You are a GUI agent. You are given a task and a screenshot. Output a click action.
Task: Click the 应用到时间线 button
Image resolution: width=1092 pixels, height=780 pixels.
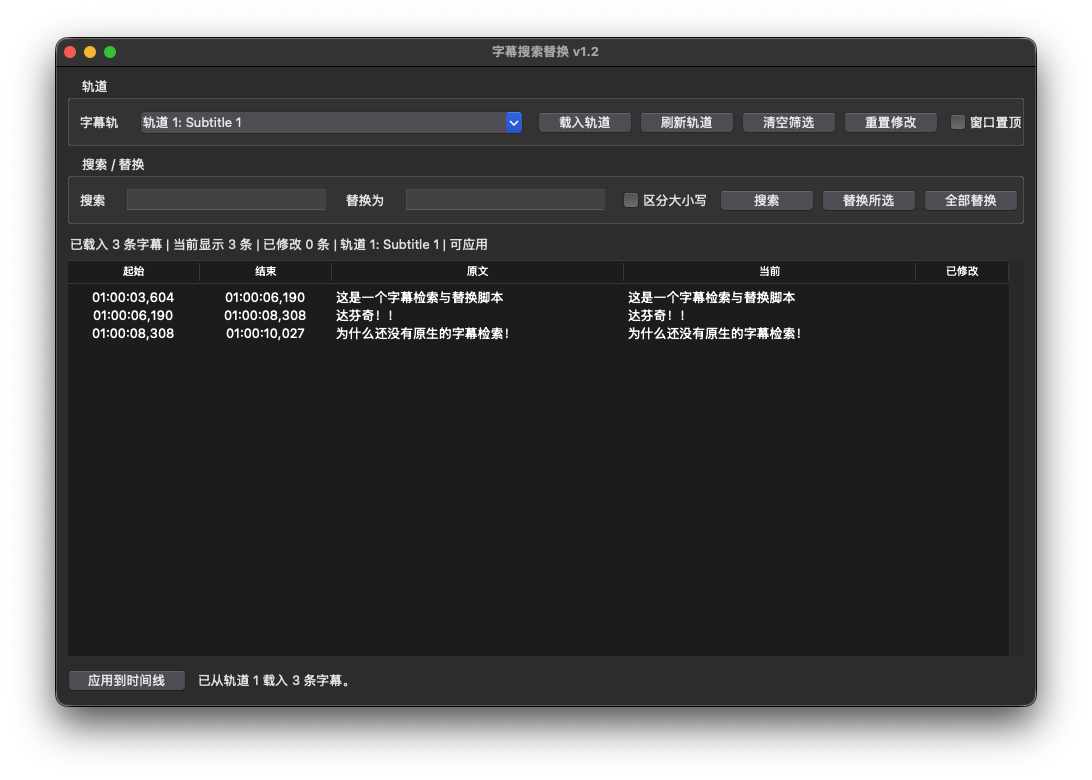[126, 680]
